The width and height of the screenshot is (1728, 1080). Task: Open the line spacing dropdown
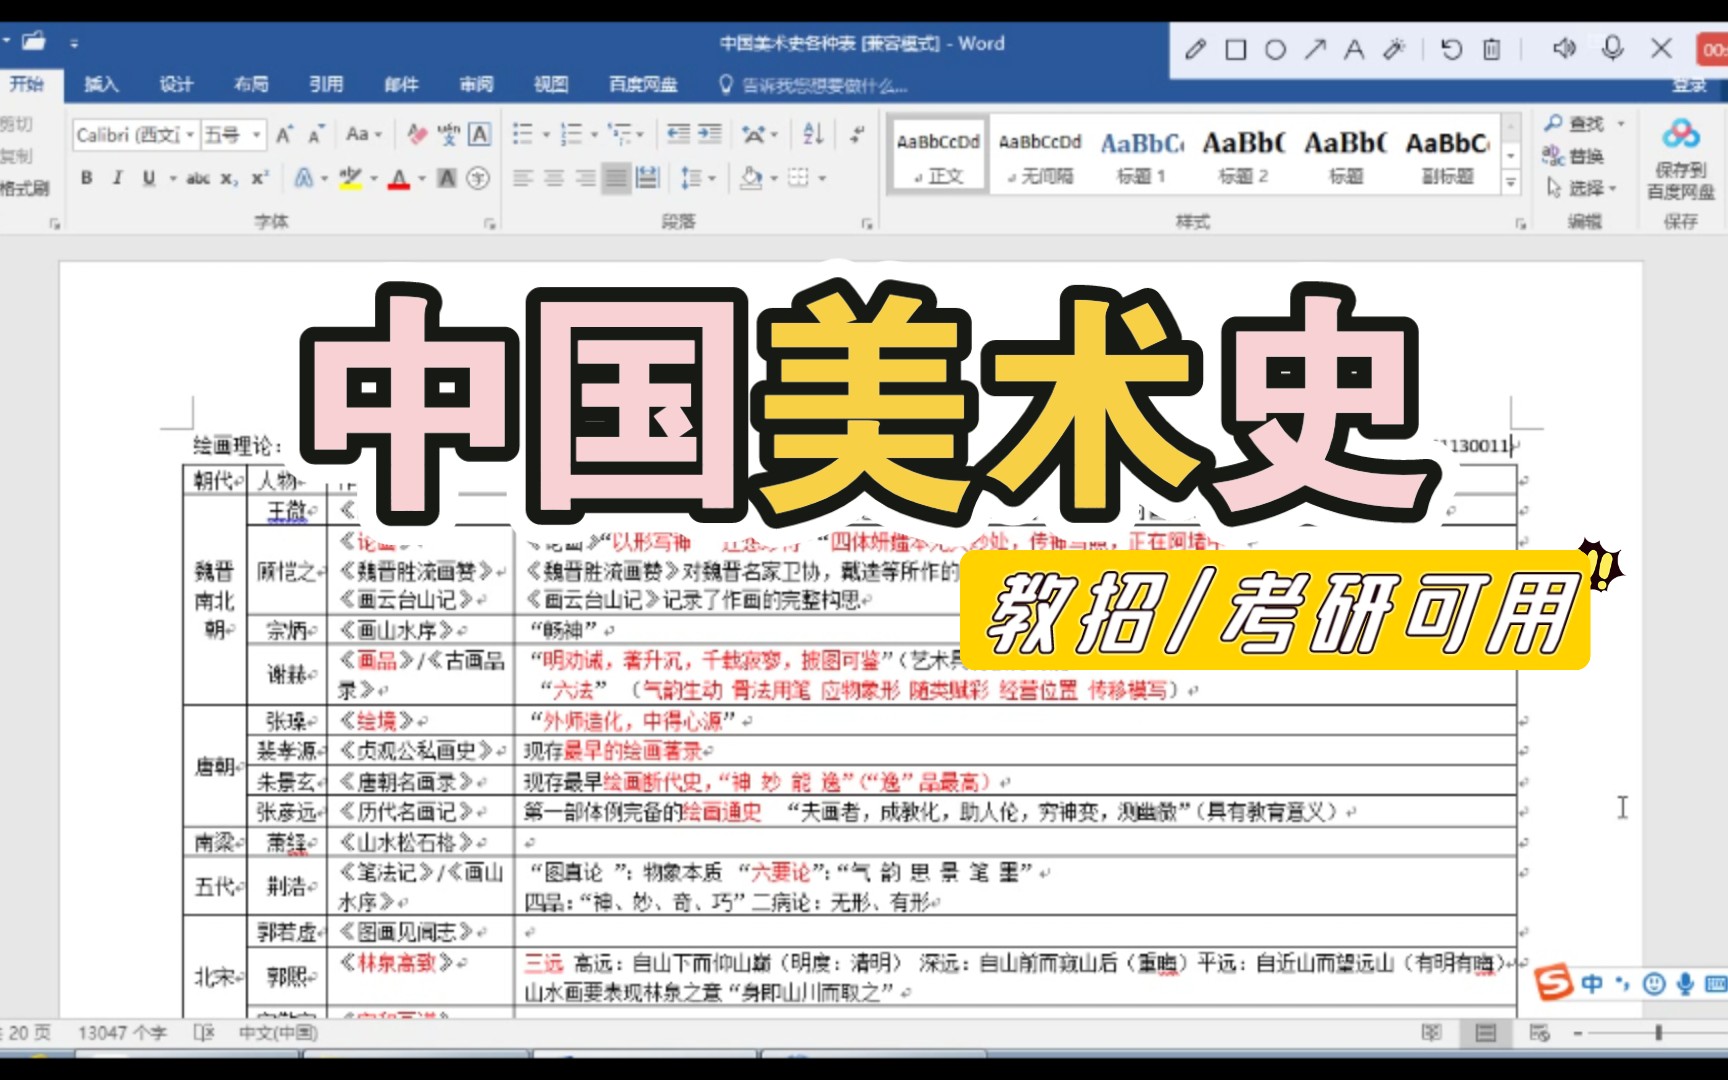point(699,178)
